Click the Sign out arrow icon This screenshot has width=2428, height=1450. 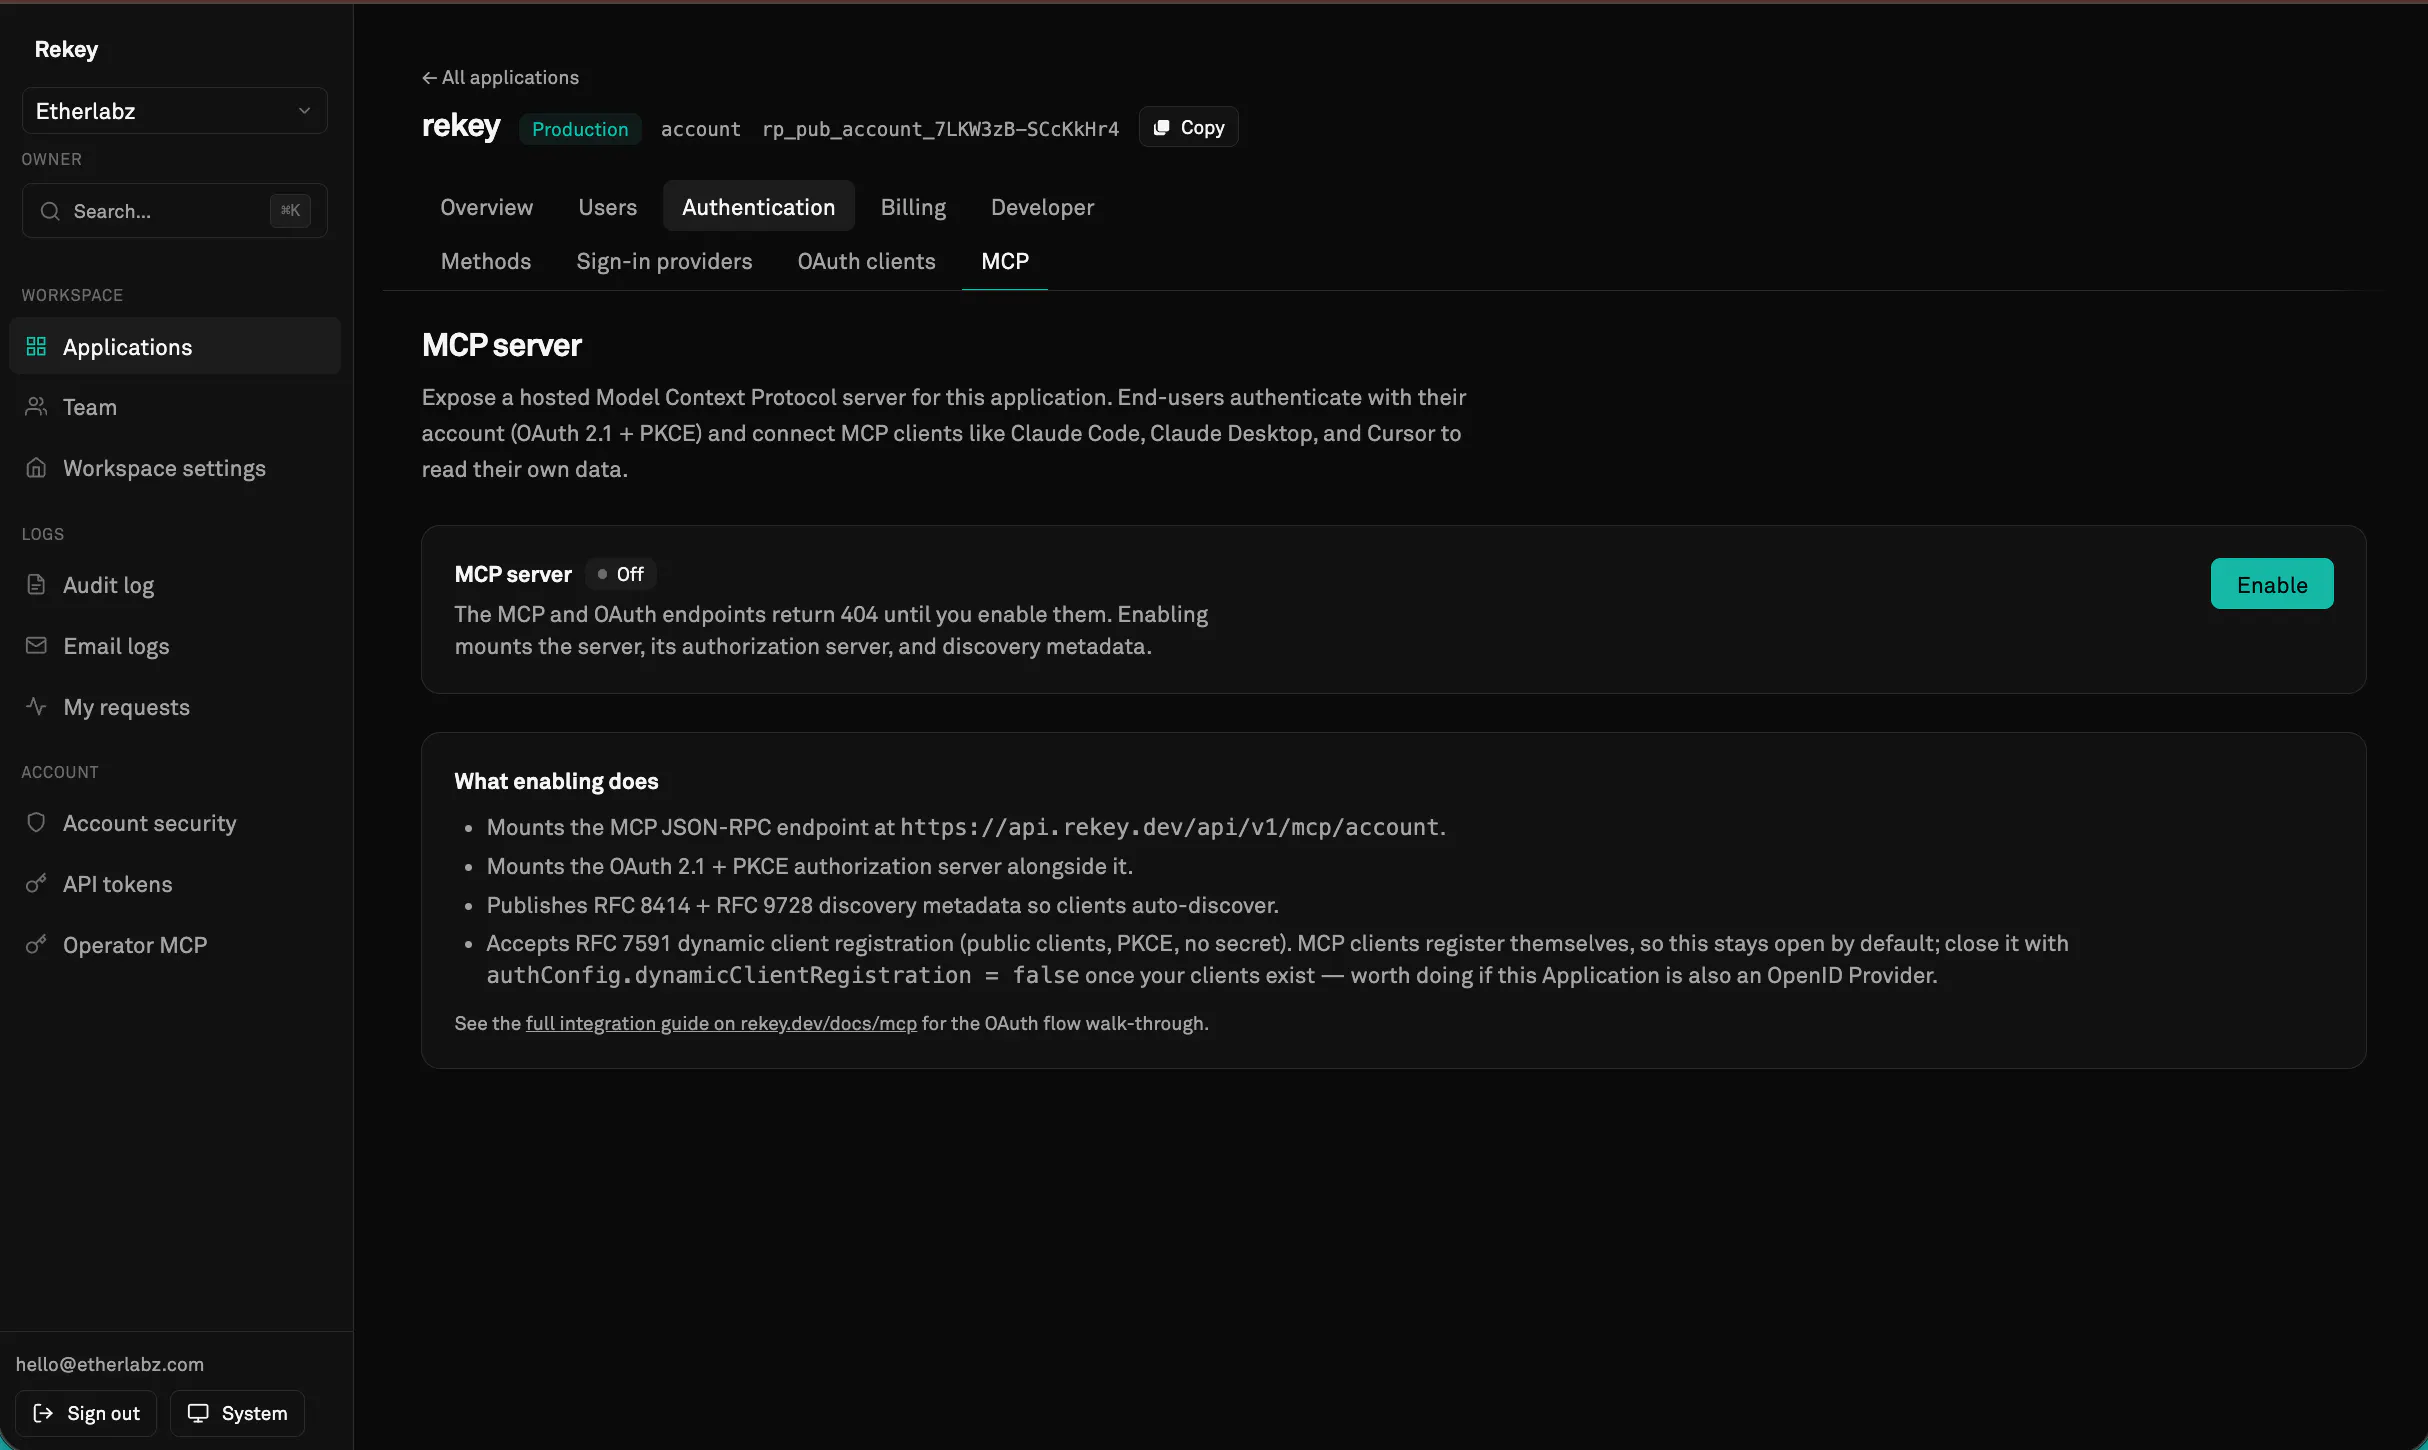[x=43, y=1413]
